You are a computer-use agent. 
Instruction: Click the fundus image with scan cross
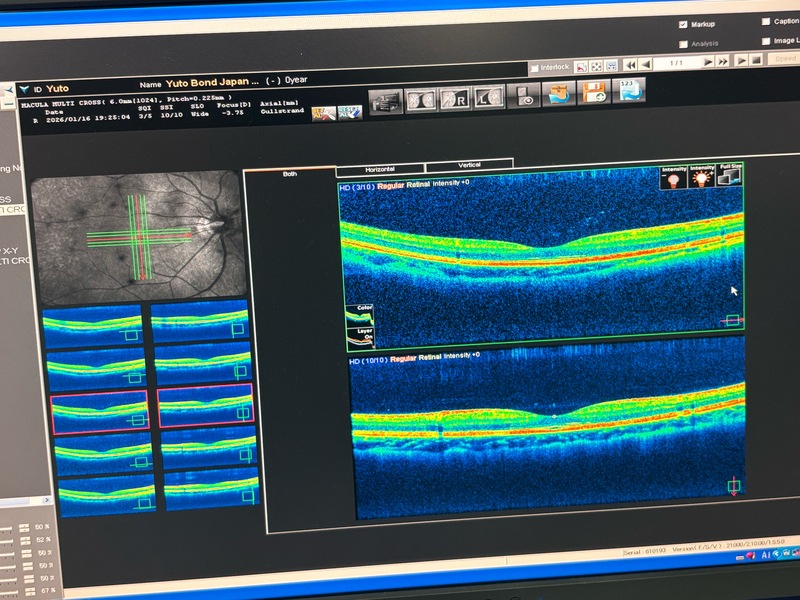tap(138, 236)
